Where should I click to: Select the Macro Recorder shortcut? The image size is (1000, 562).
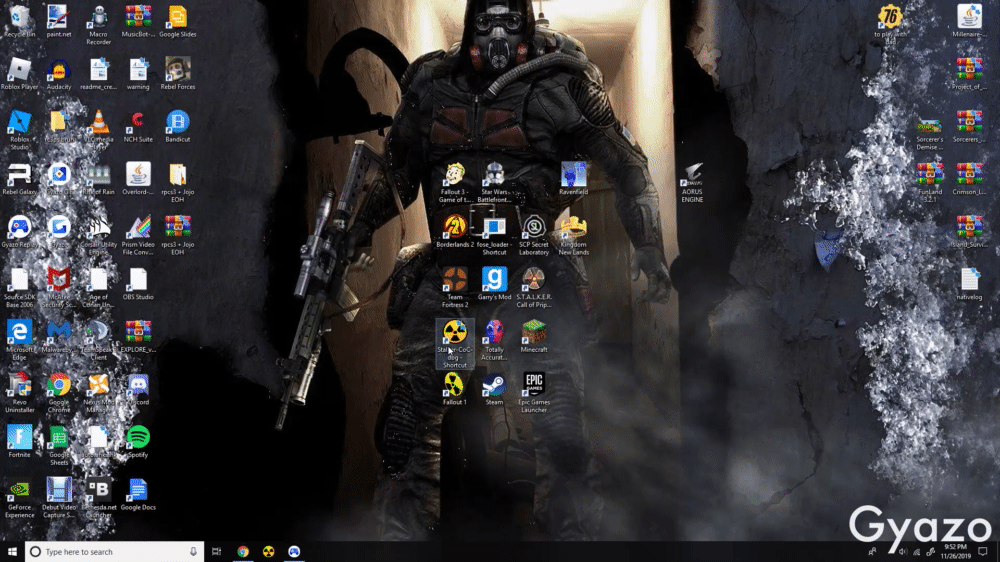98,25
